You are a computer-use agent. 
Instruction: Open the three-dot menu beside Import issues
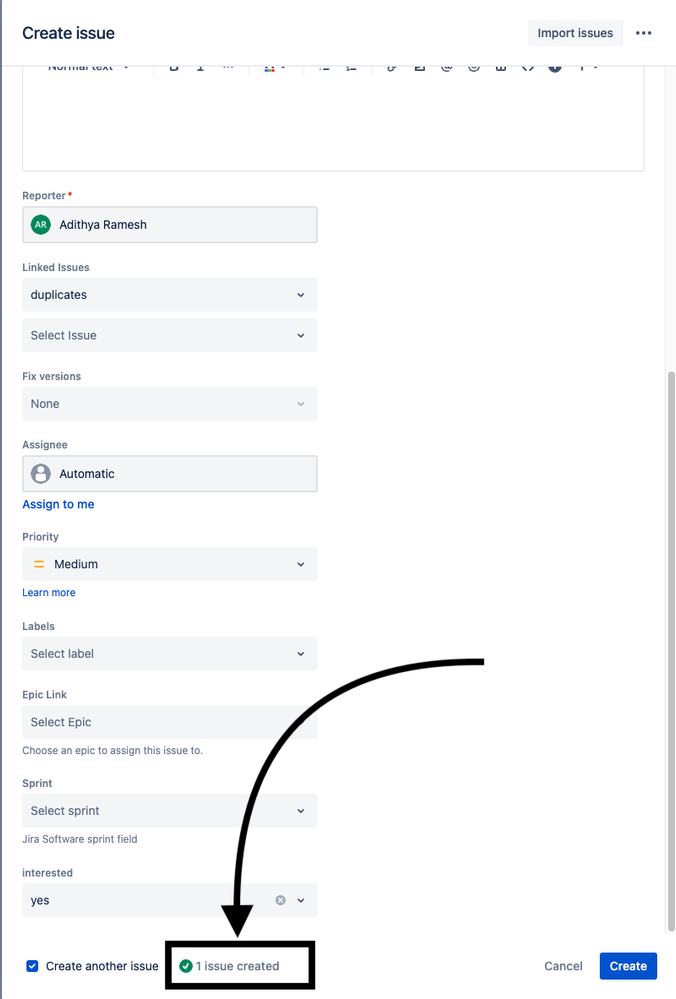(643, 32)
